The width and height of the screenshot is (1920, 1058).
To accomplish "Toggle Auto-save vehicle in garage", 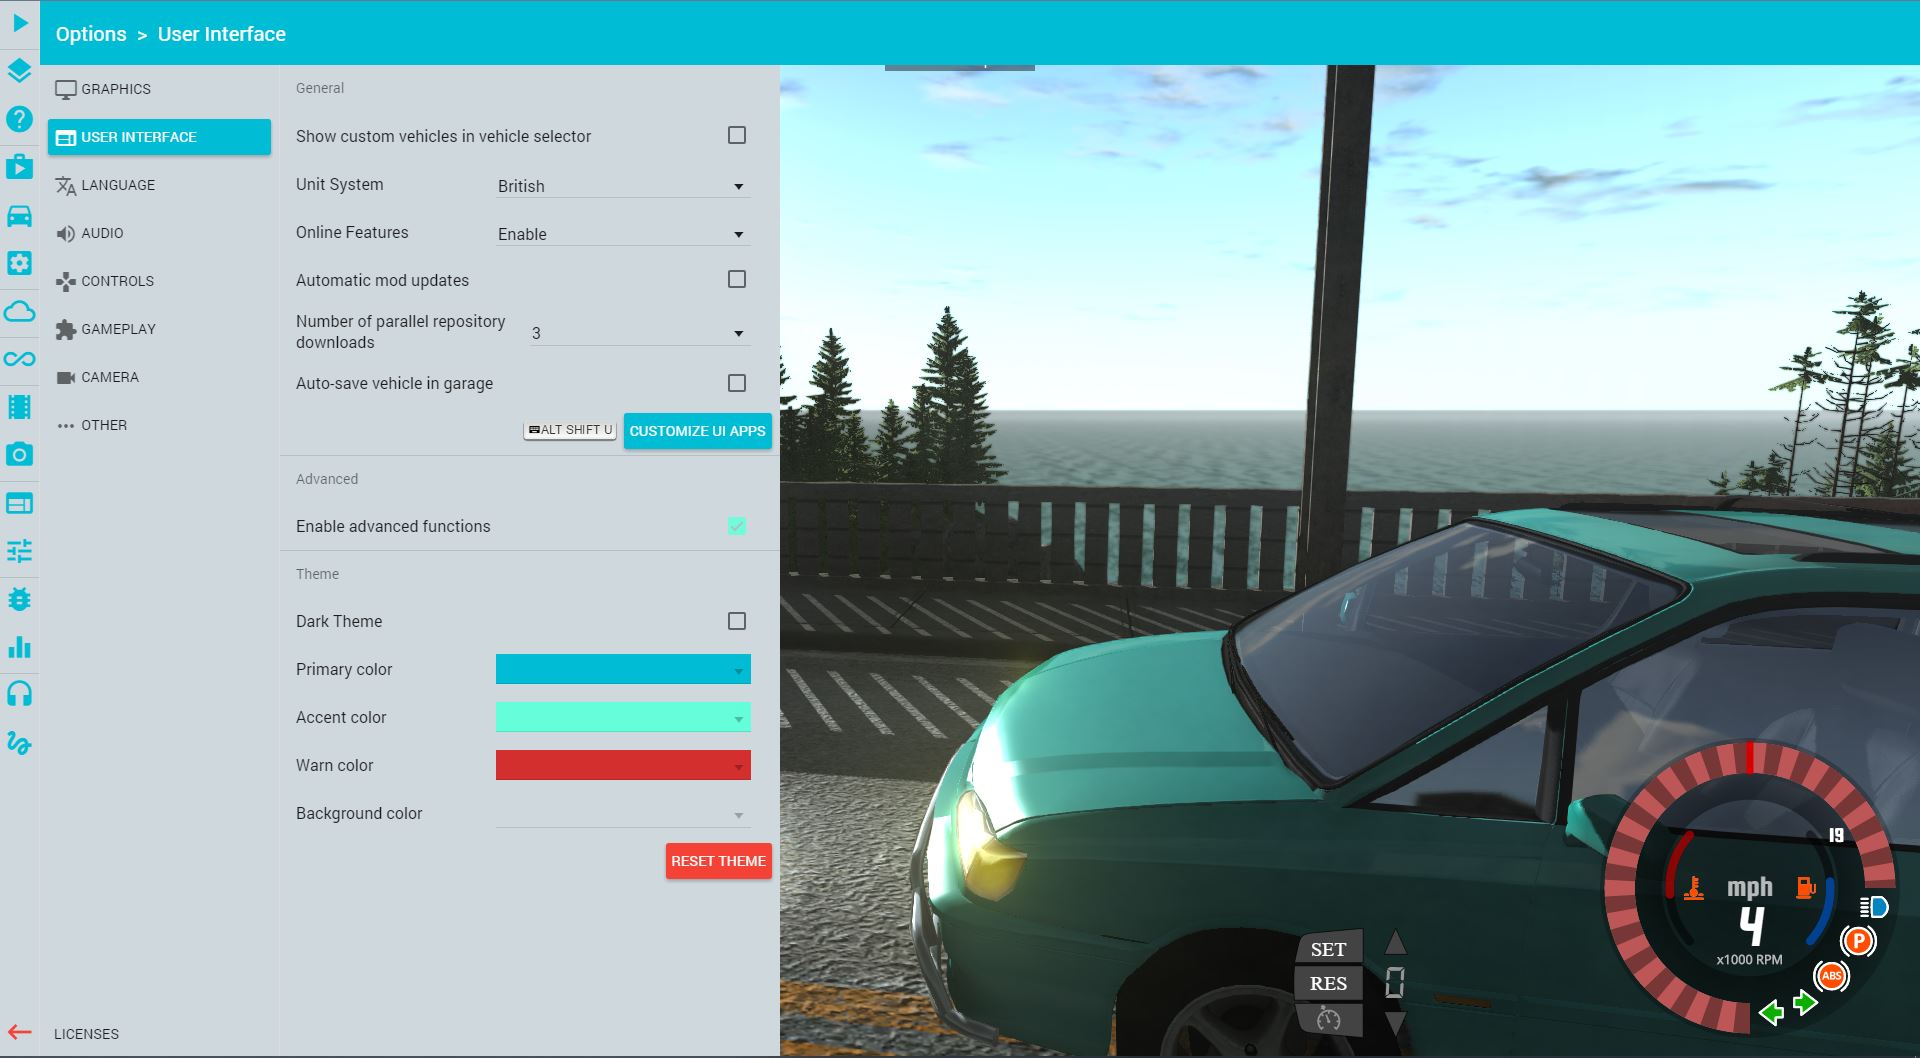I will [737, 383].
